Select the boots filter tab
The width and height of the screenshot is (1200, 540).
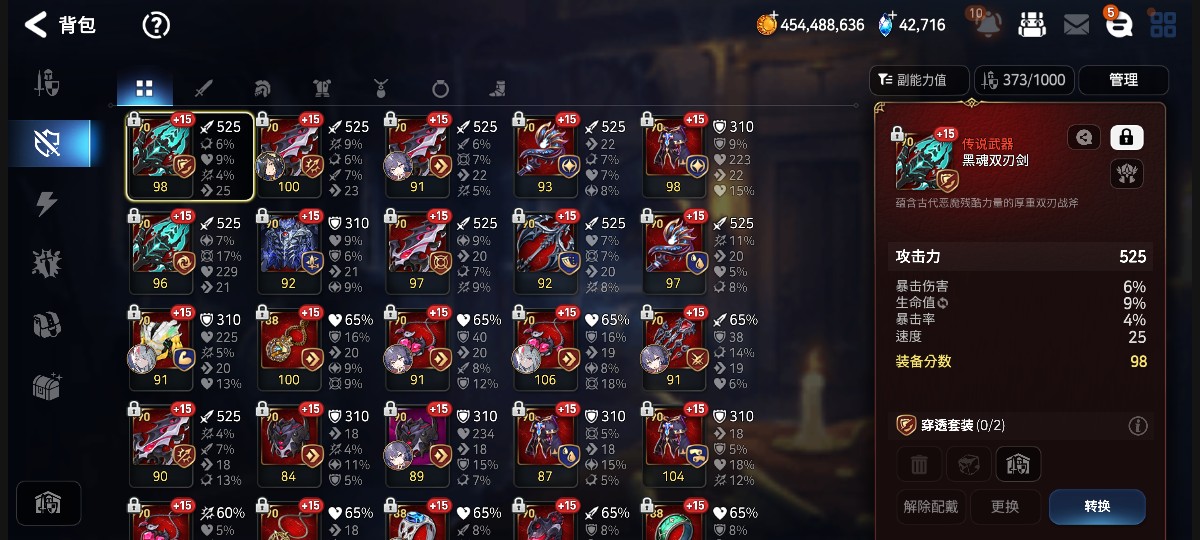point(498,88)
